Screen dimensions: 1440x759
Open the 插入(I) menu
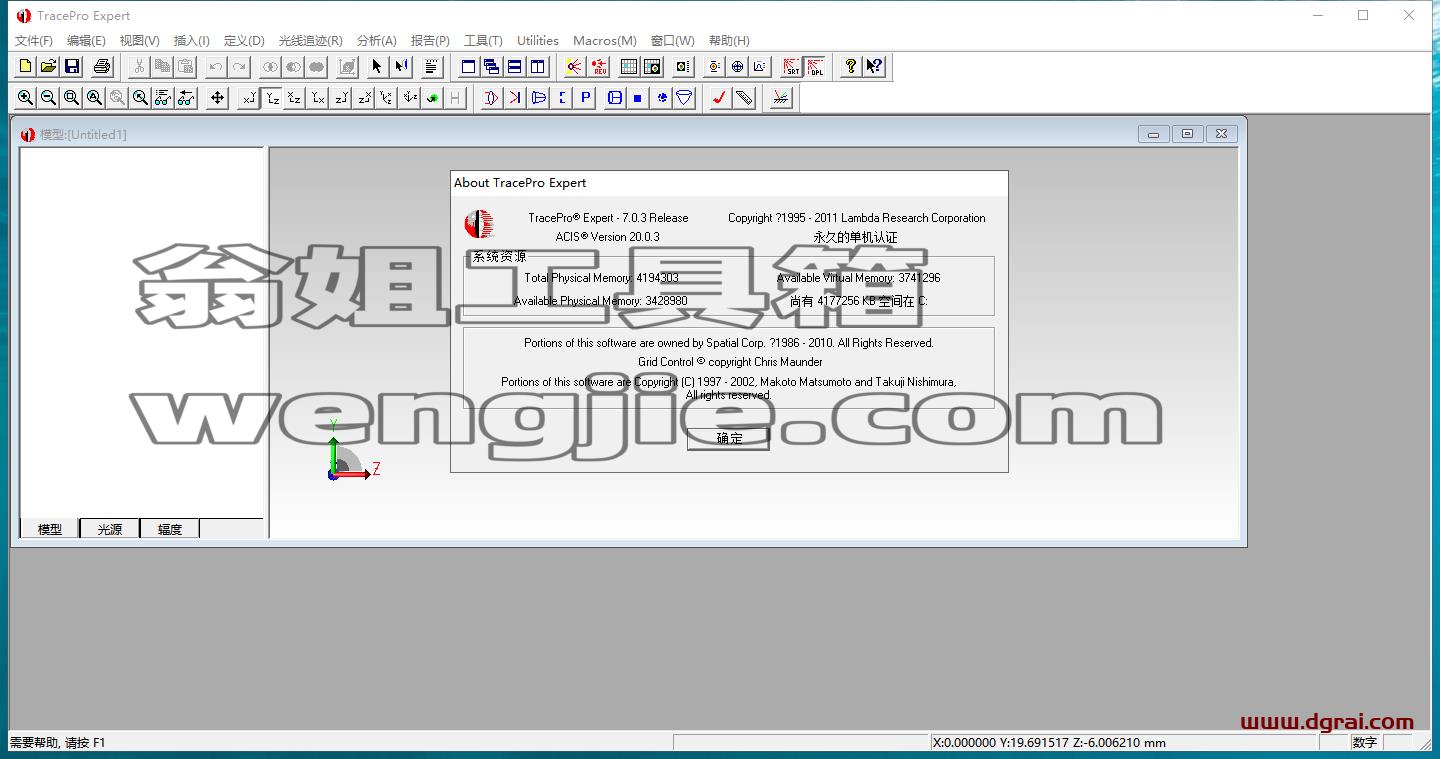[191, 41]
